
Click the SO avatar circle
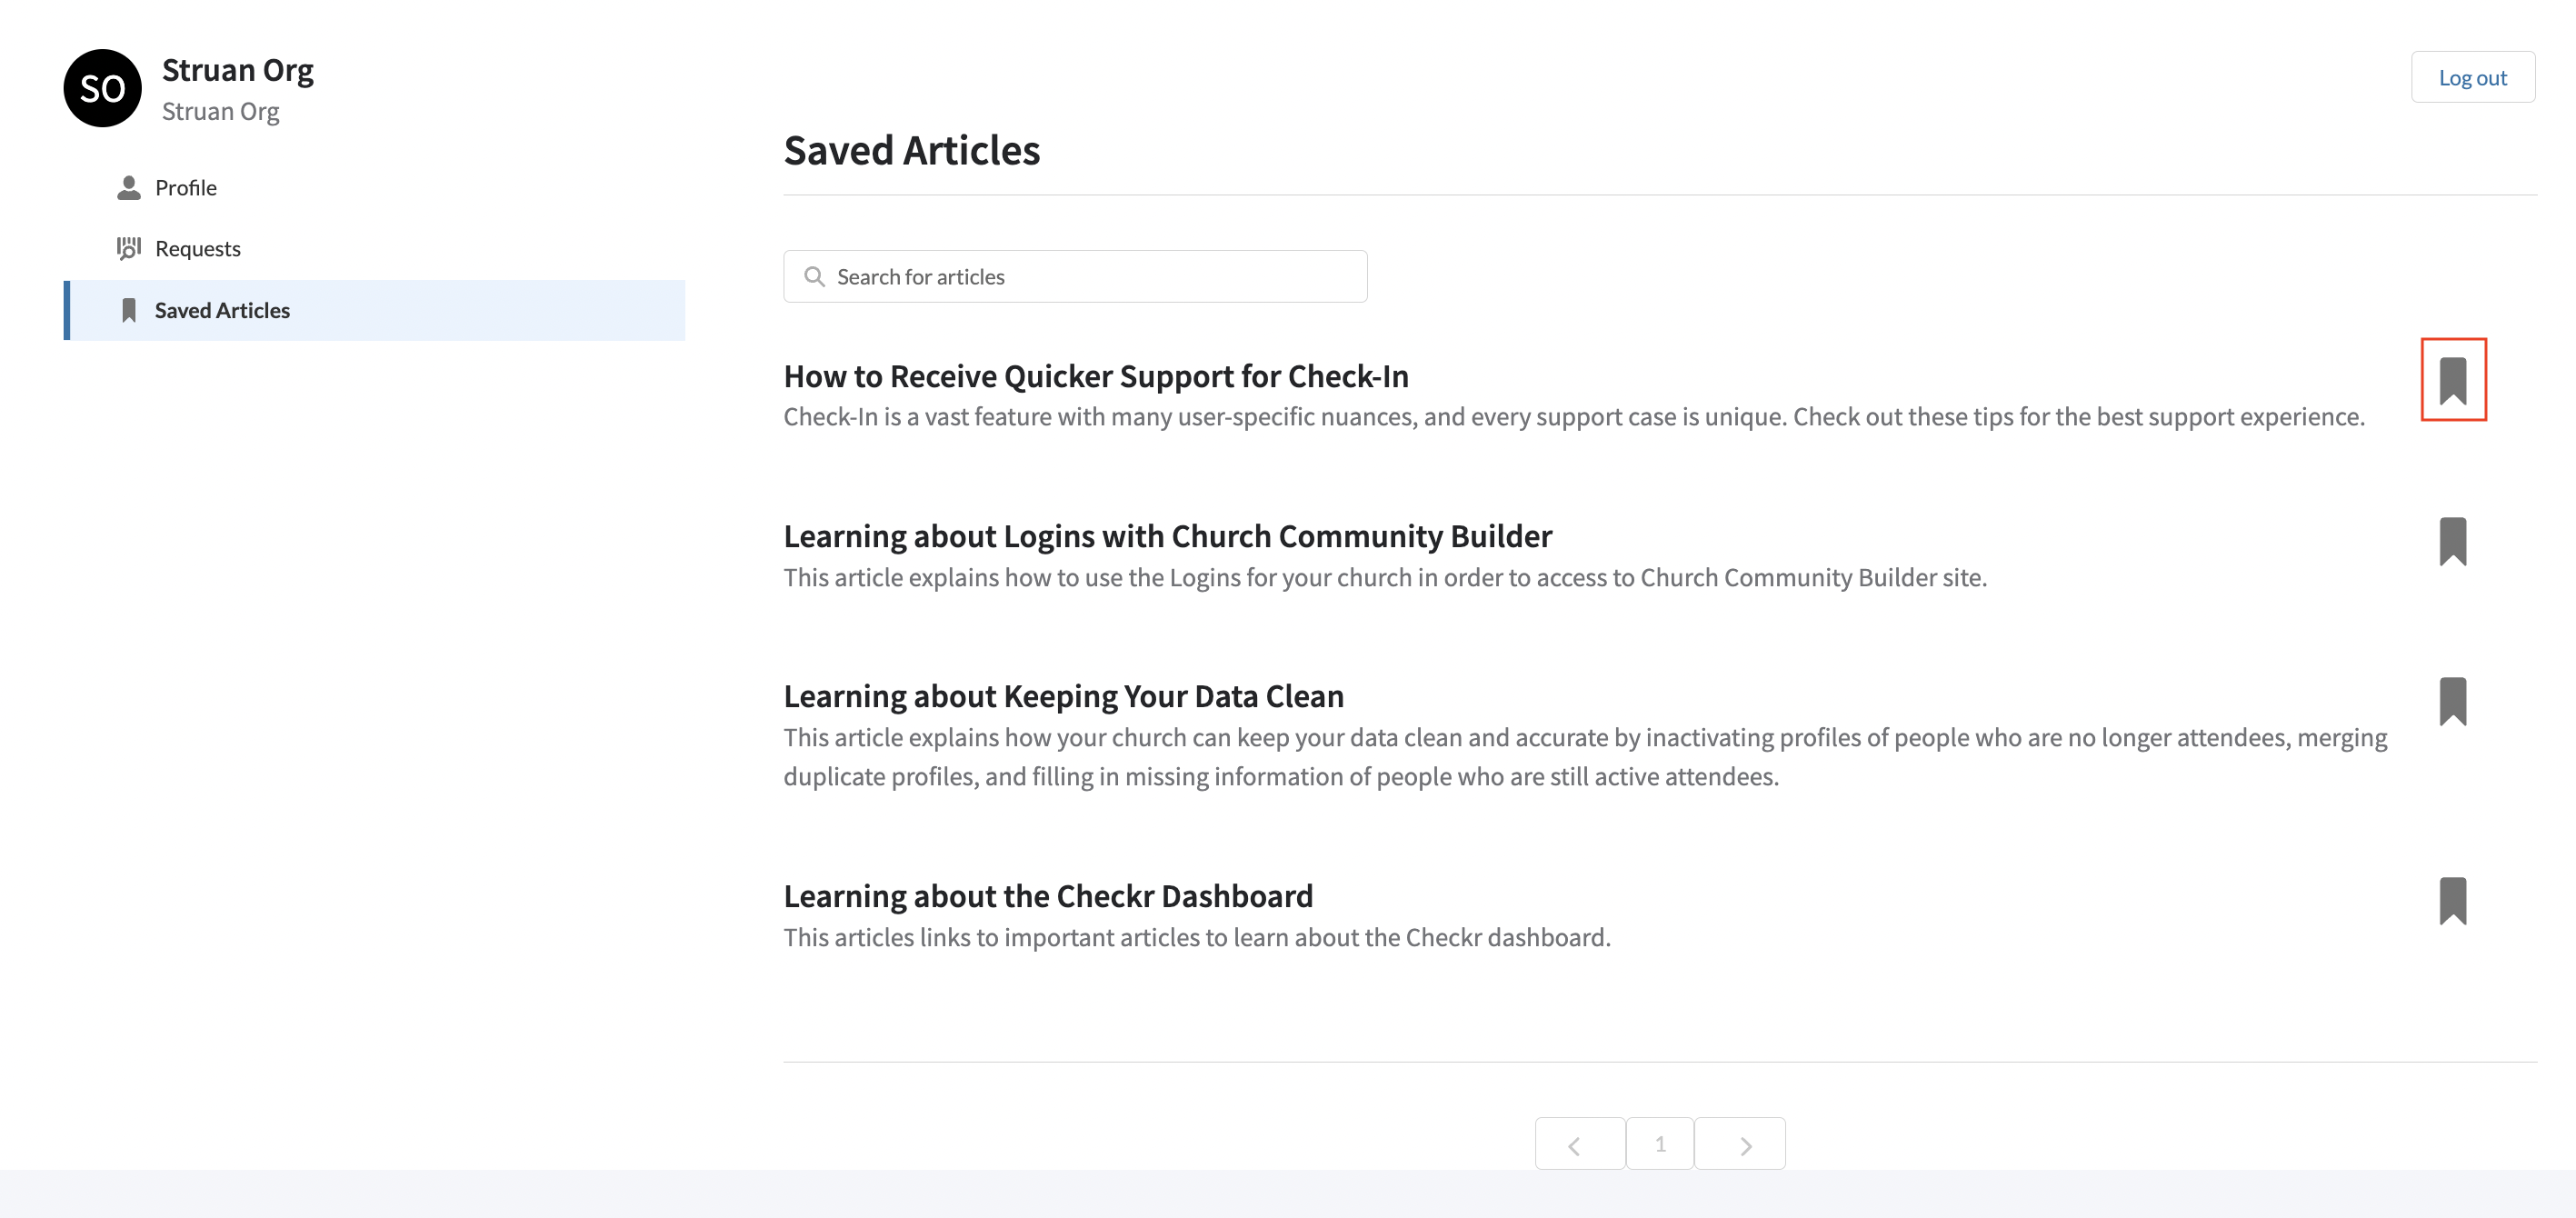[101, 88]
